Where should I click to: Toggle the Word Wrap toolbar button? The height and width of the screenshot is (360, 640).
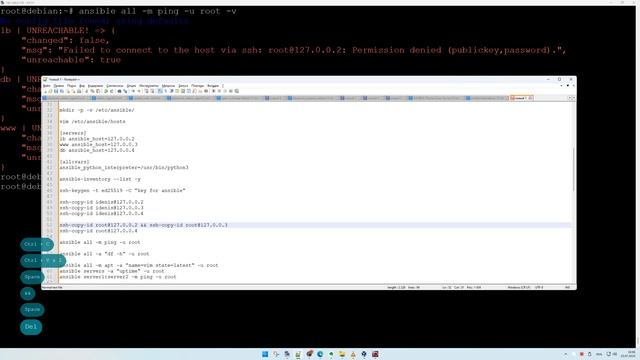pos(160,91)
